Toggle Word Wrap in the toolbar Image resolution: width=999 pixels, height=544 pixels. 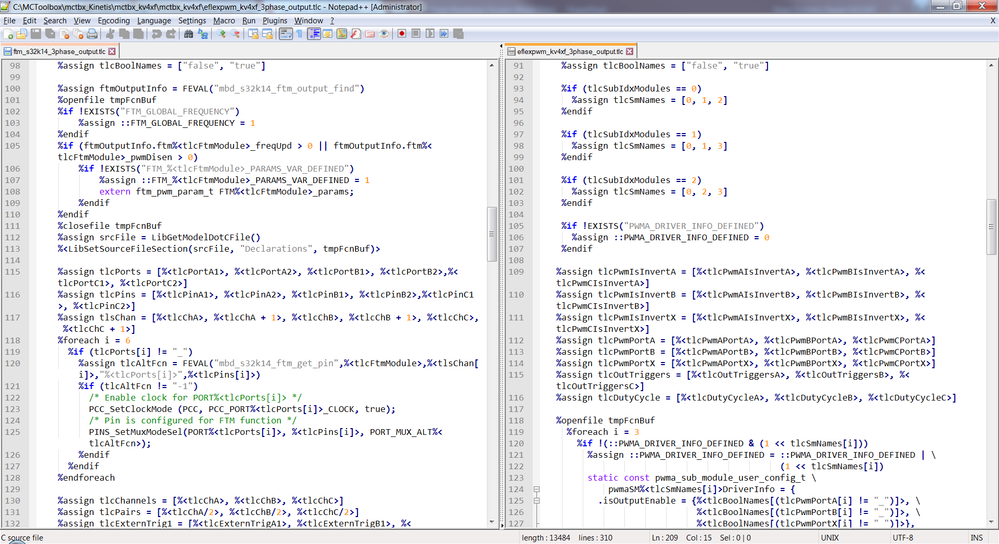285,33
